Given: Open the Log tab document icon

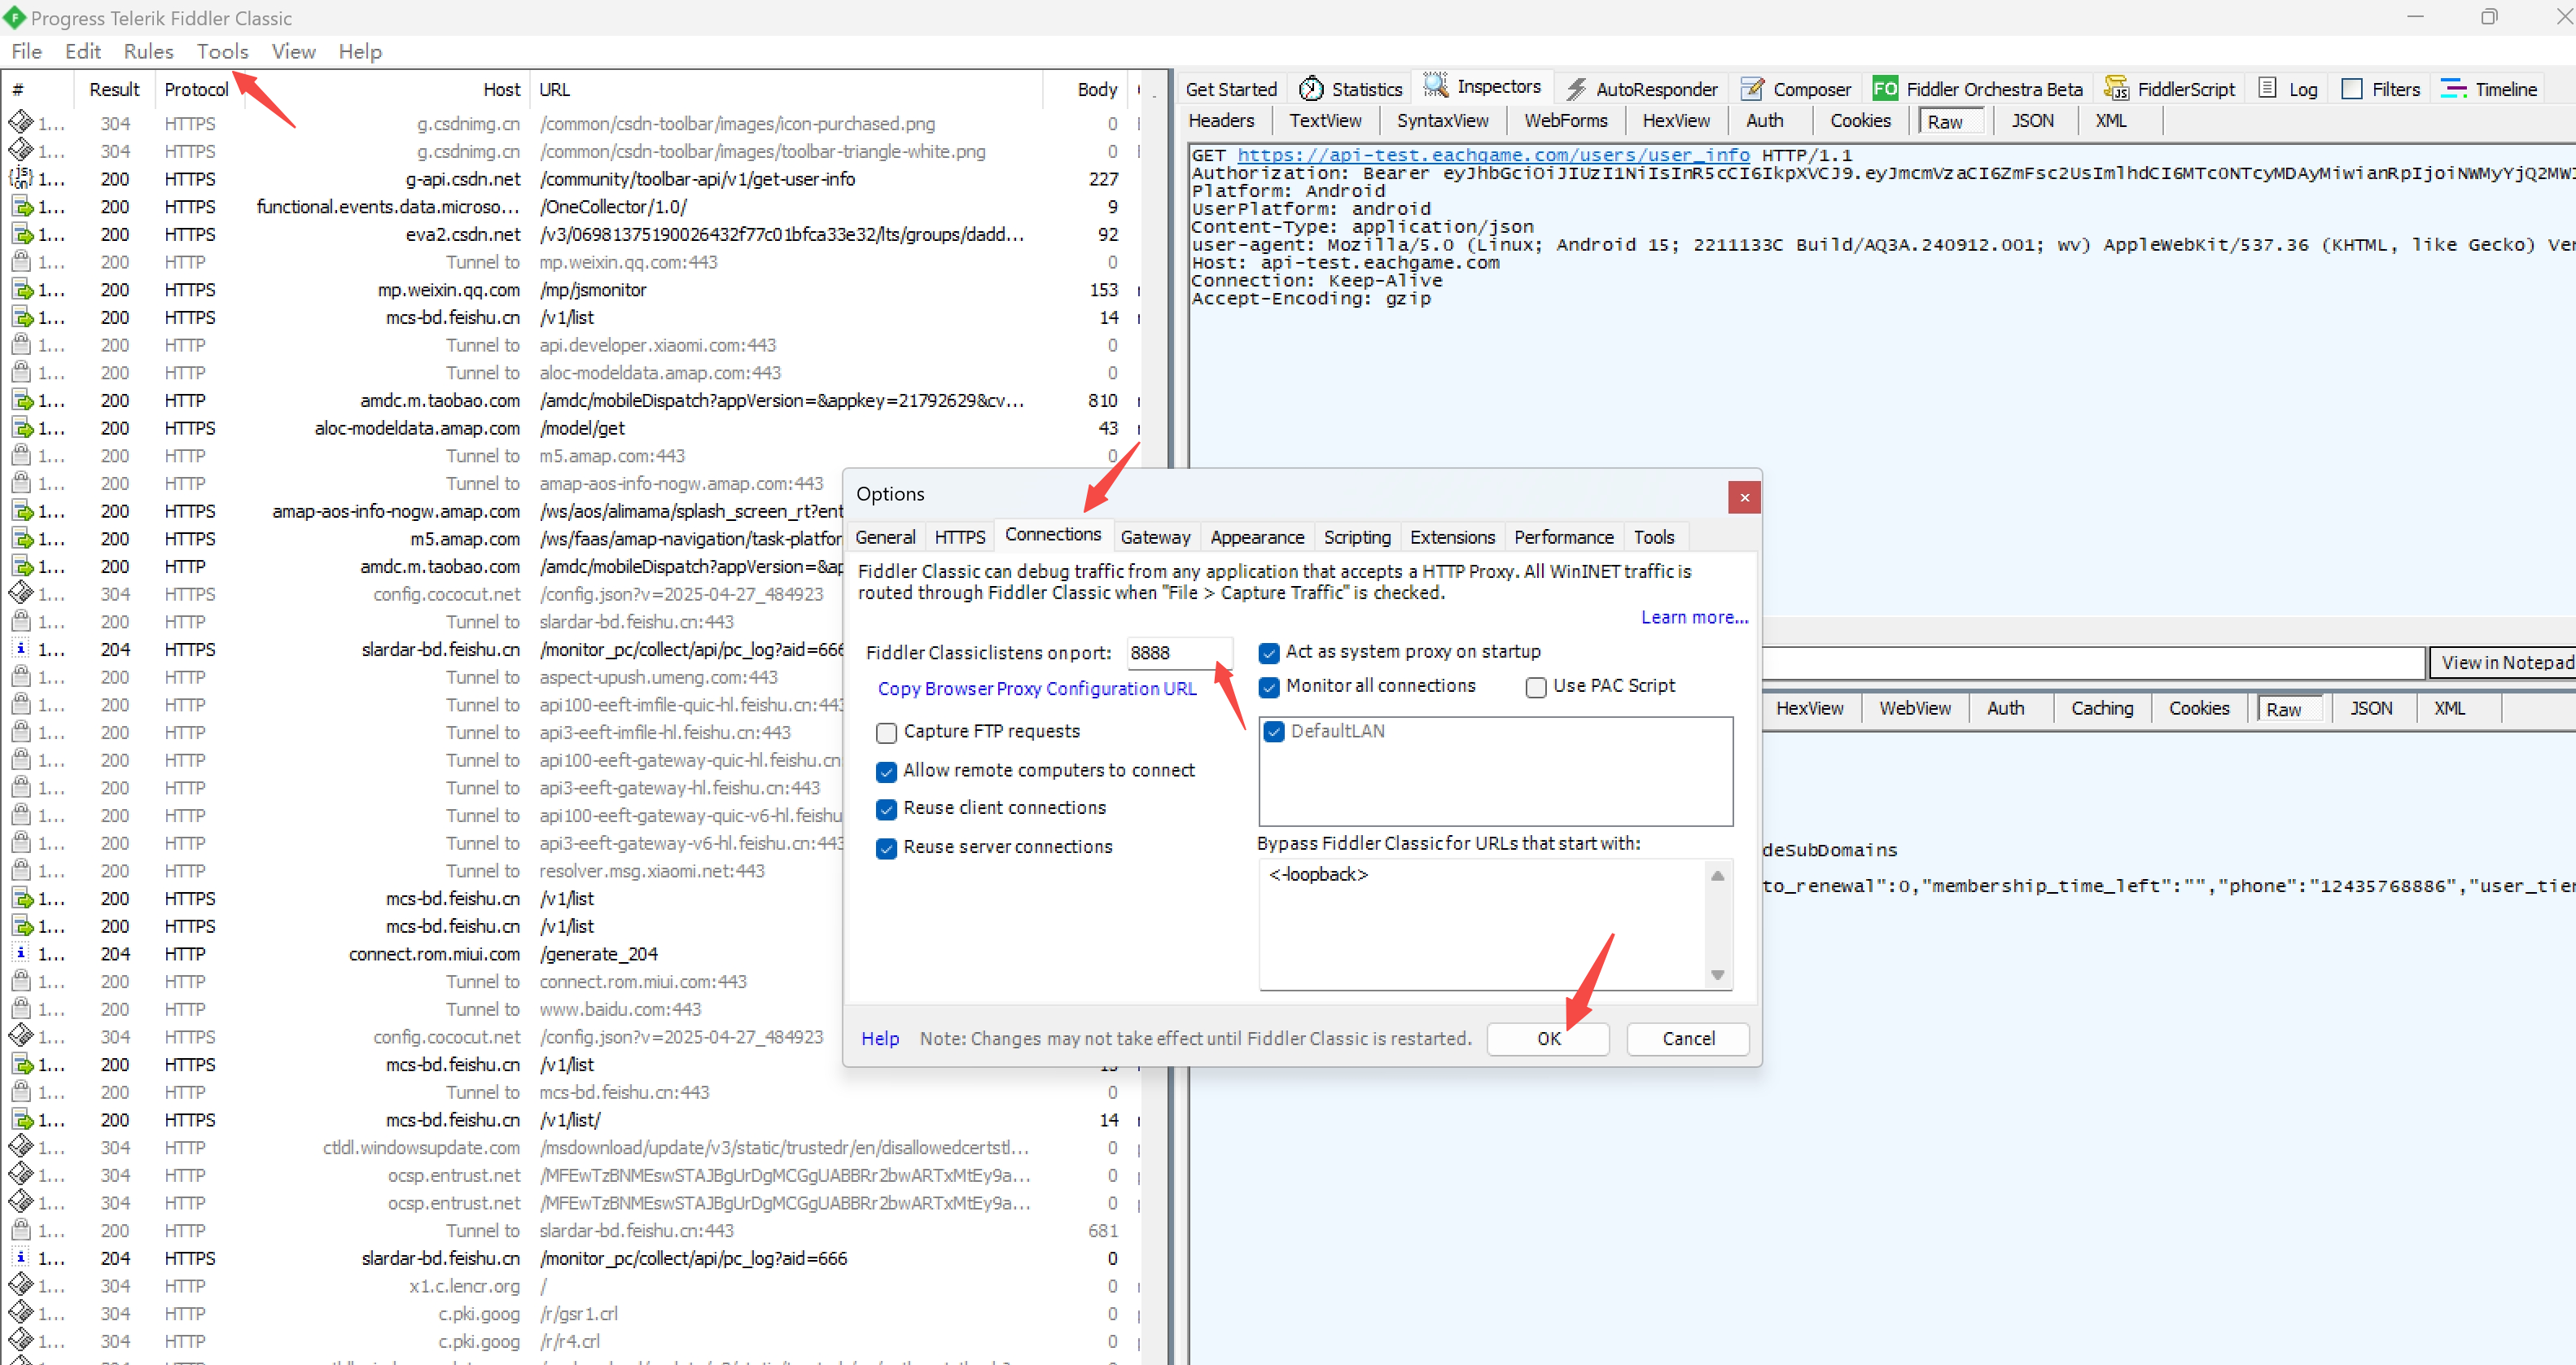Looking at the screenshot, I should pyautogui.click(x=2267, y=88).
